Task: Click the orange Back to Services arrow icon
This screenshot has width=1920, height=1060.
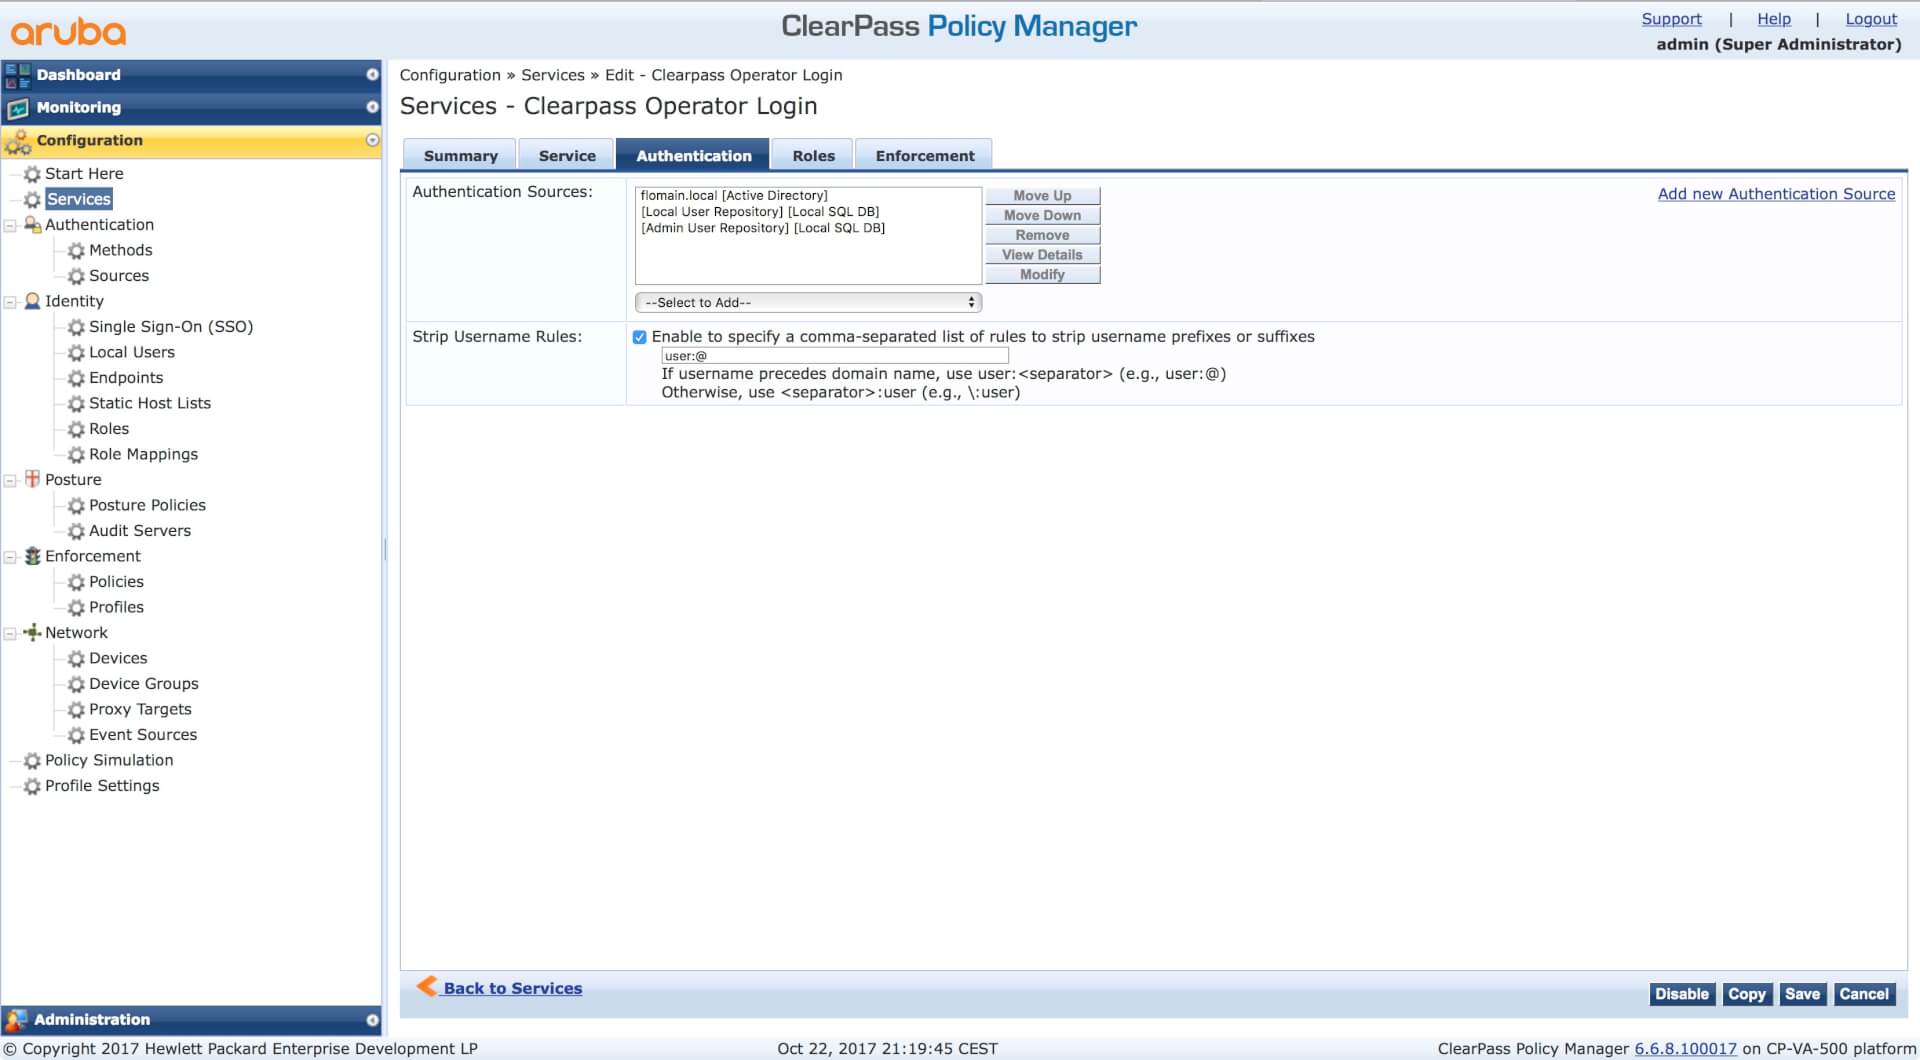Action: [x=427, y=986]
